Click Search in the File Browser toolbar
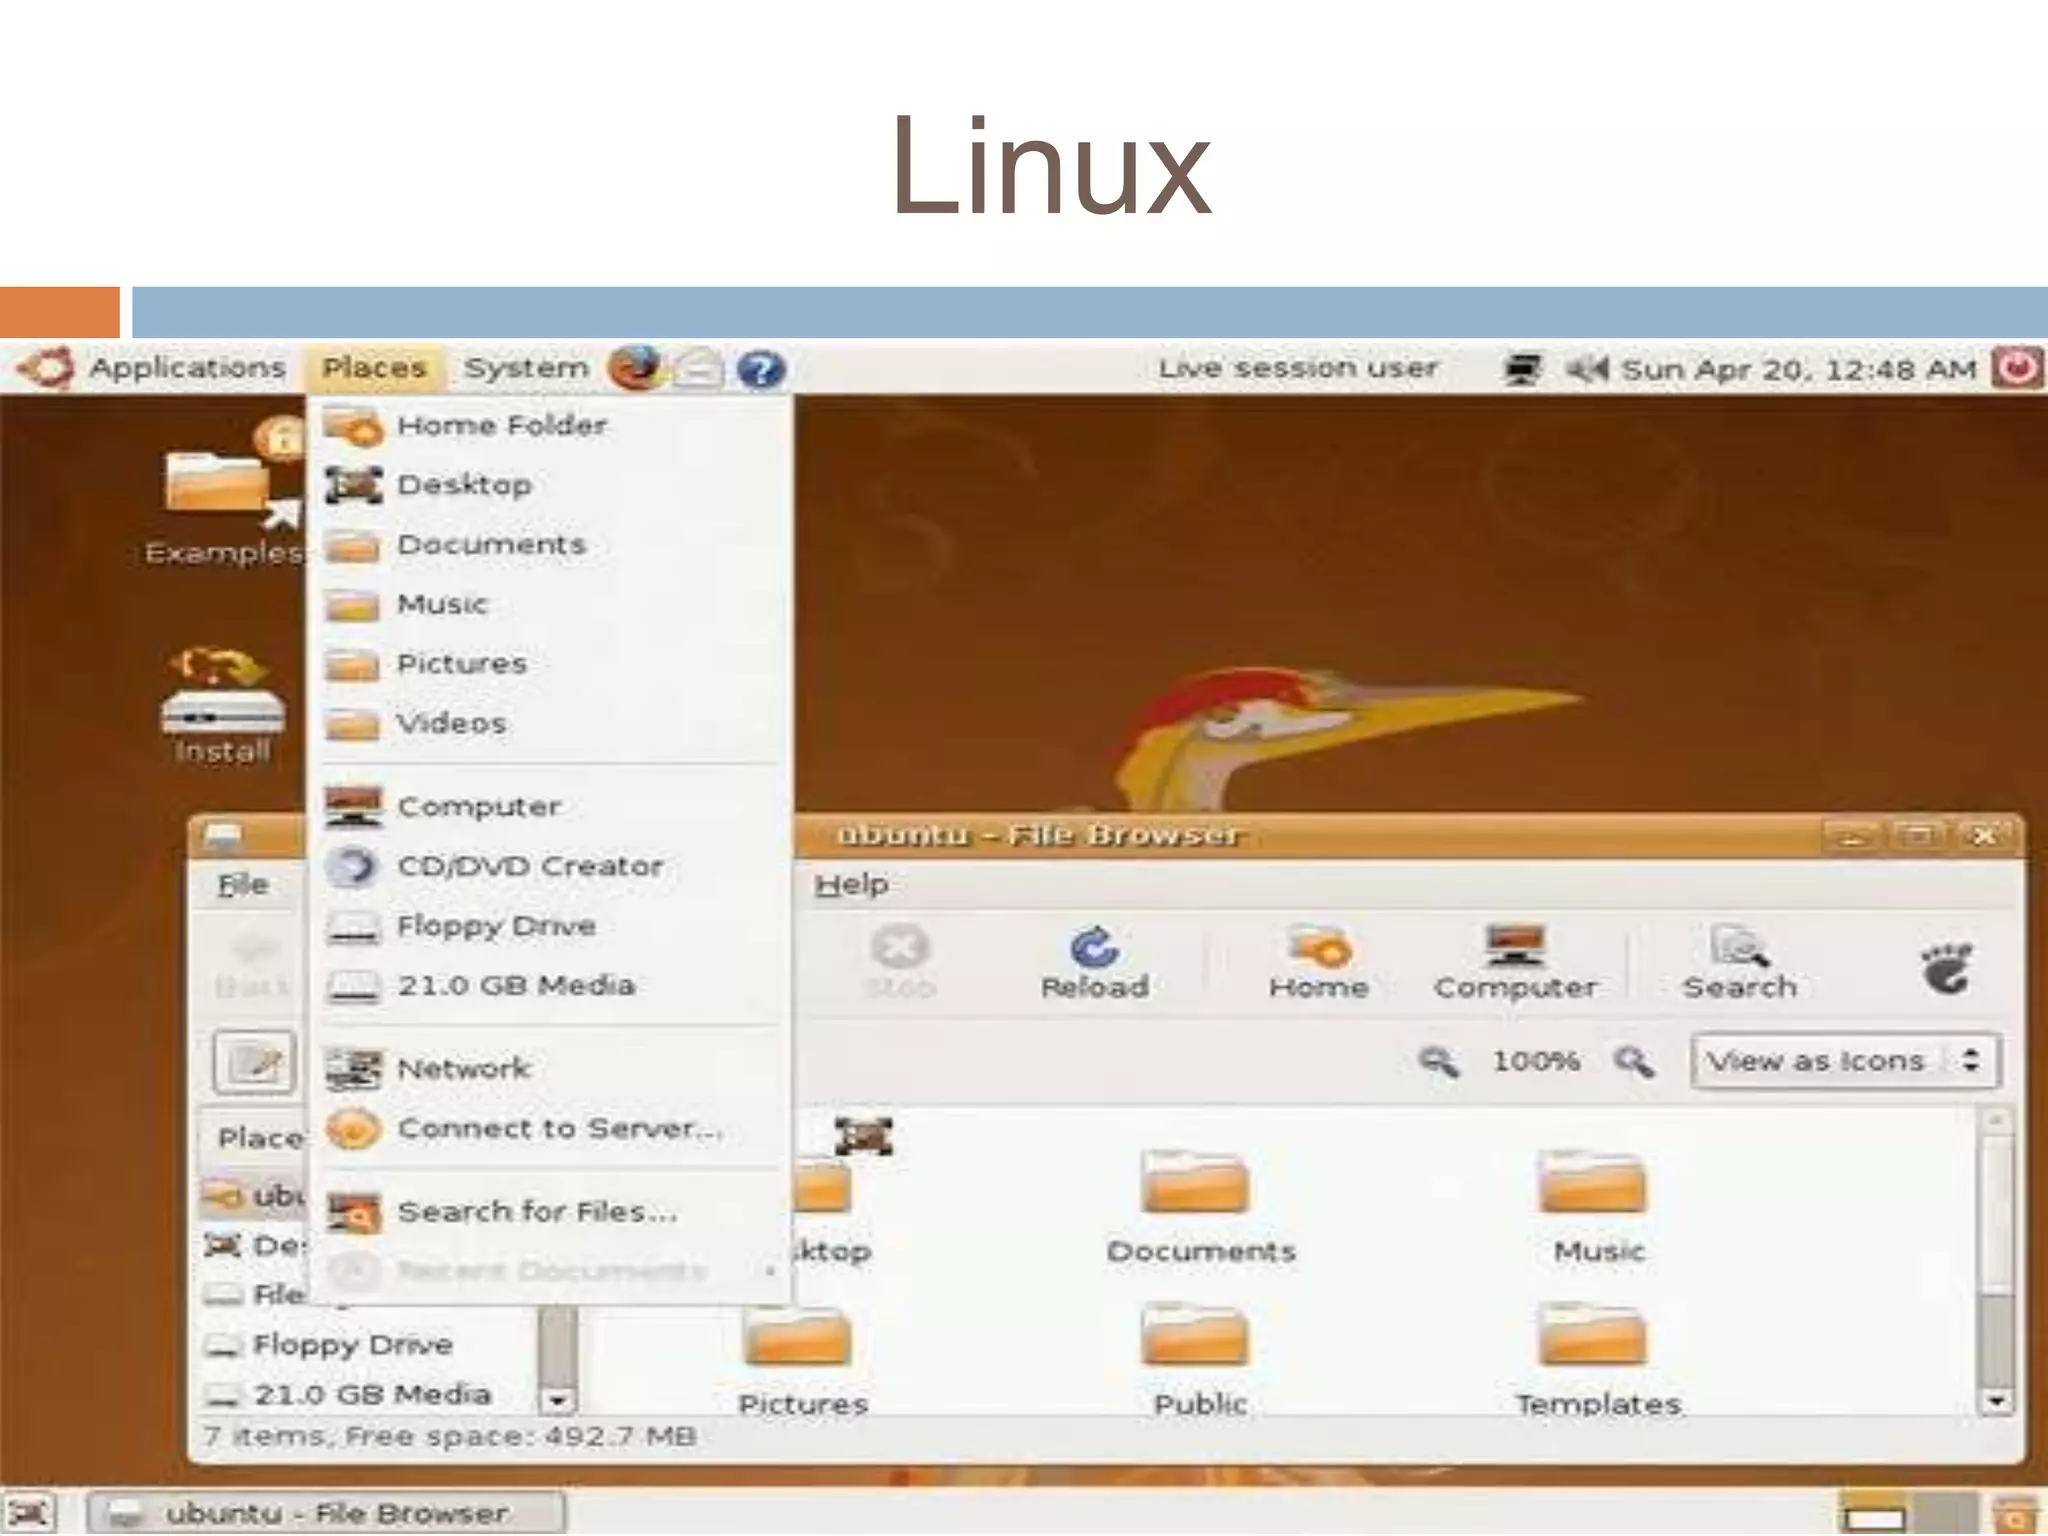Viewport: 2048px width, 1536px height. point(1740,962)
